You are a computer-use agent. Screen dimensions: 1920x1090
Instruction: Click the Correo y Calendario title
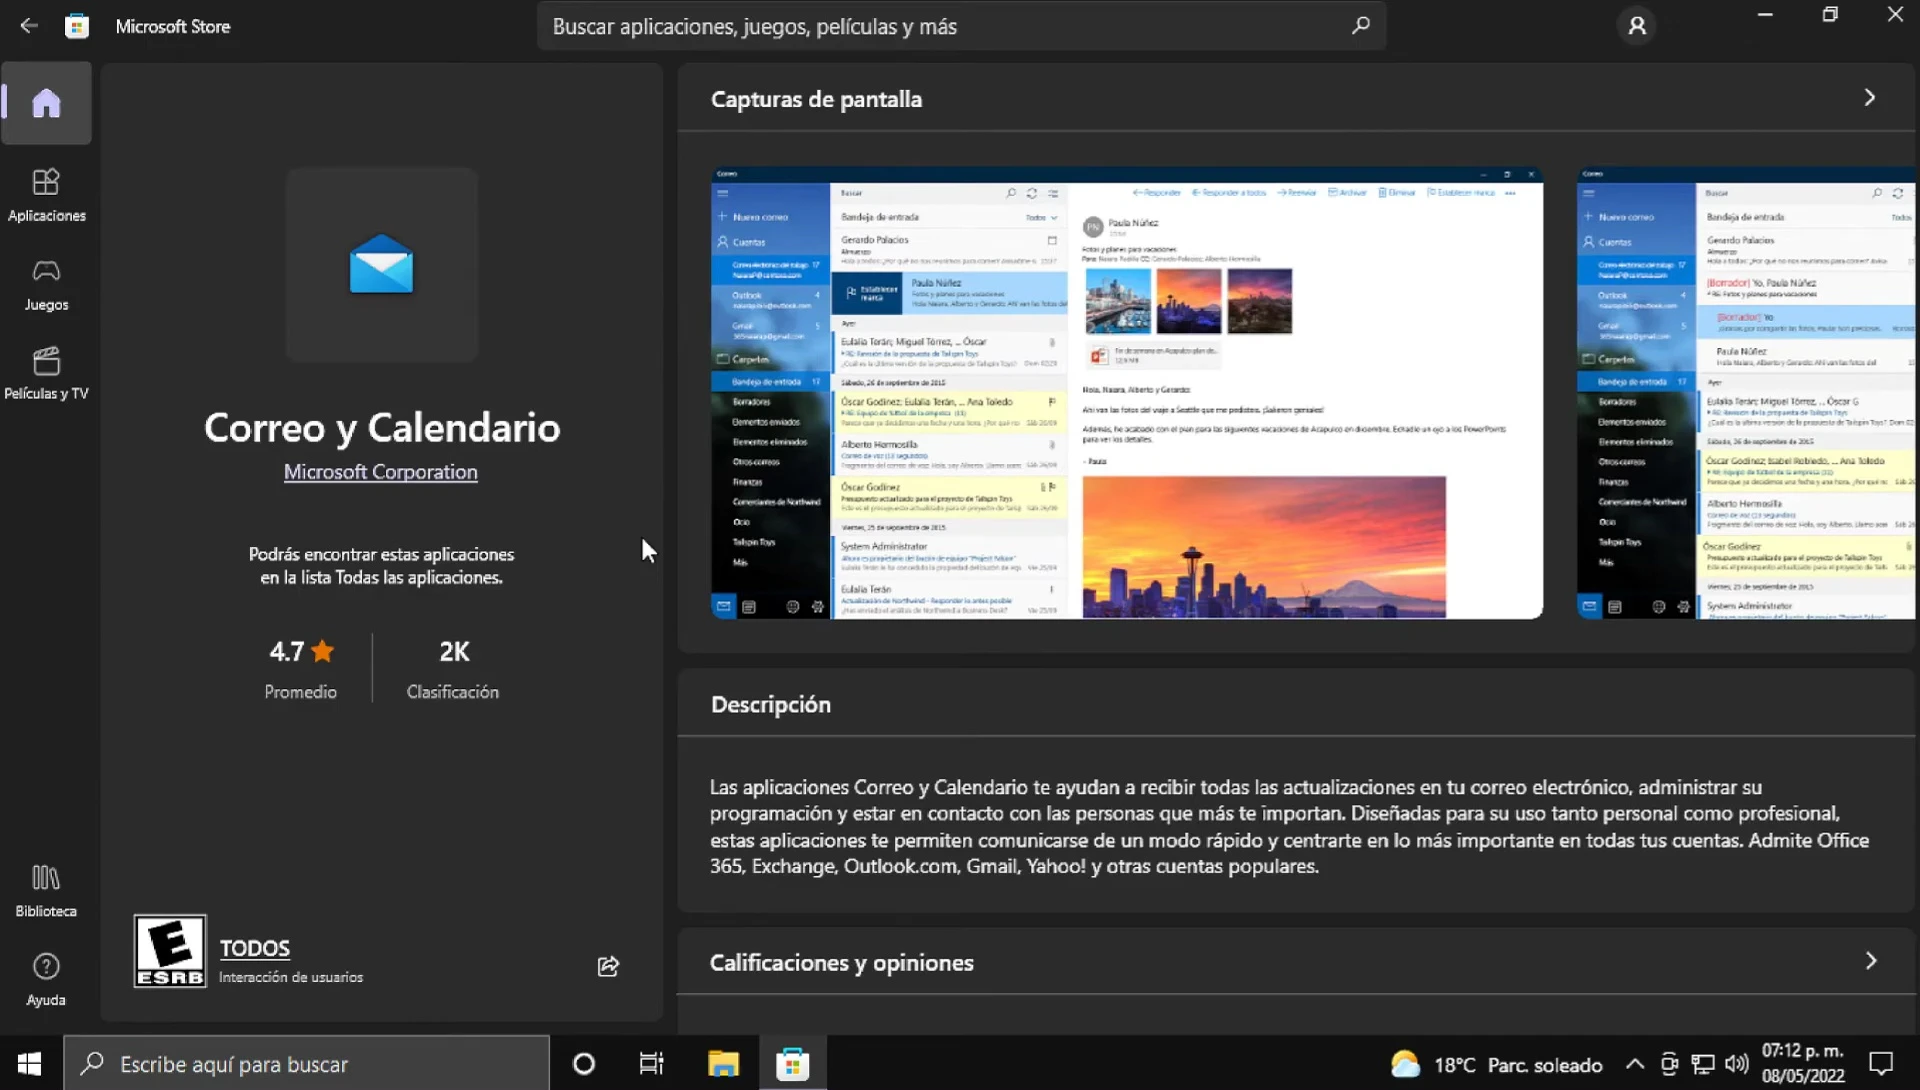tap(382, 428)
